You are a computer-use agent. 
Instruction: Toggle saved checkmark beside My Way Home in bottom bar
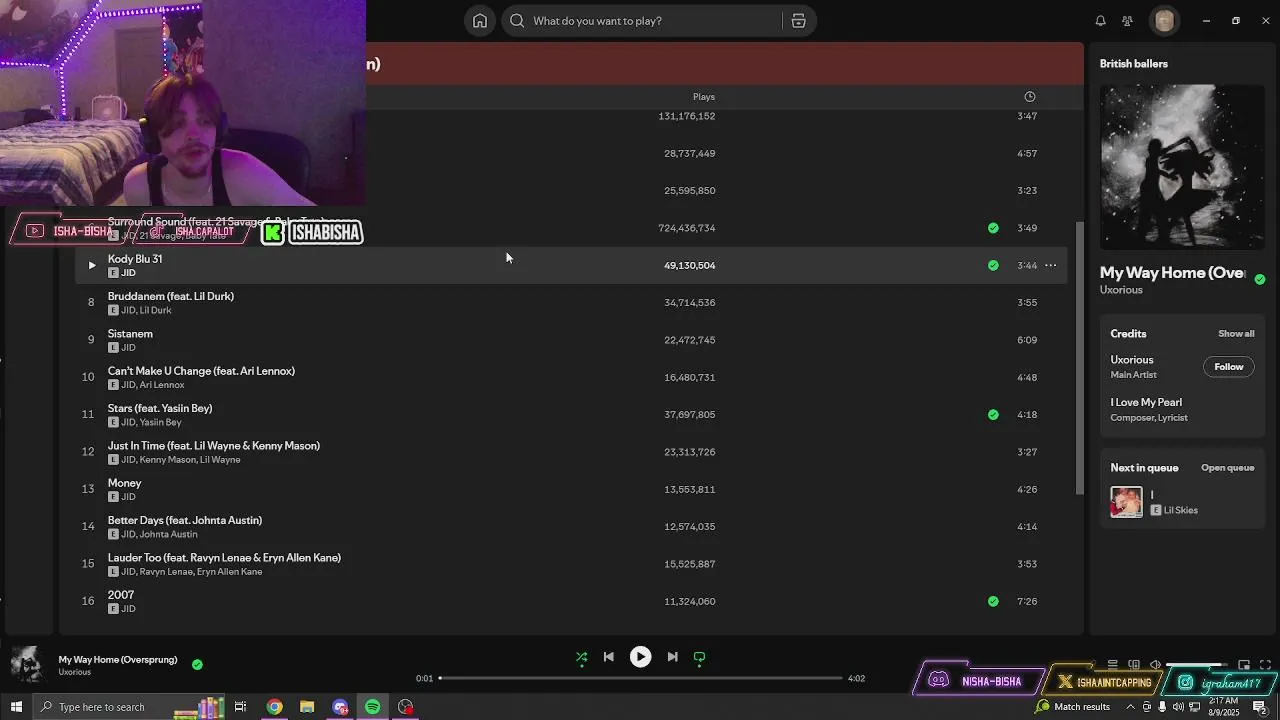click(x=197, y=664)
